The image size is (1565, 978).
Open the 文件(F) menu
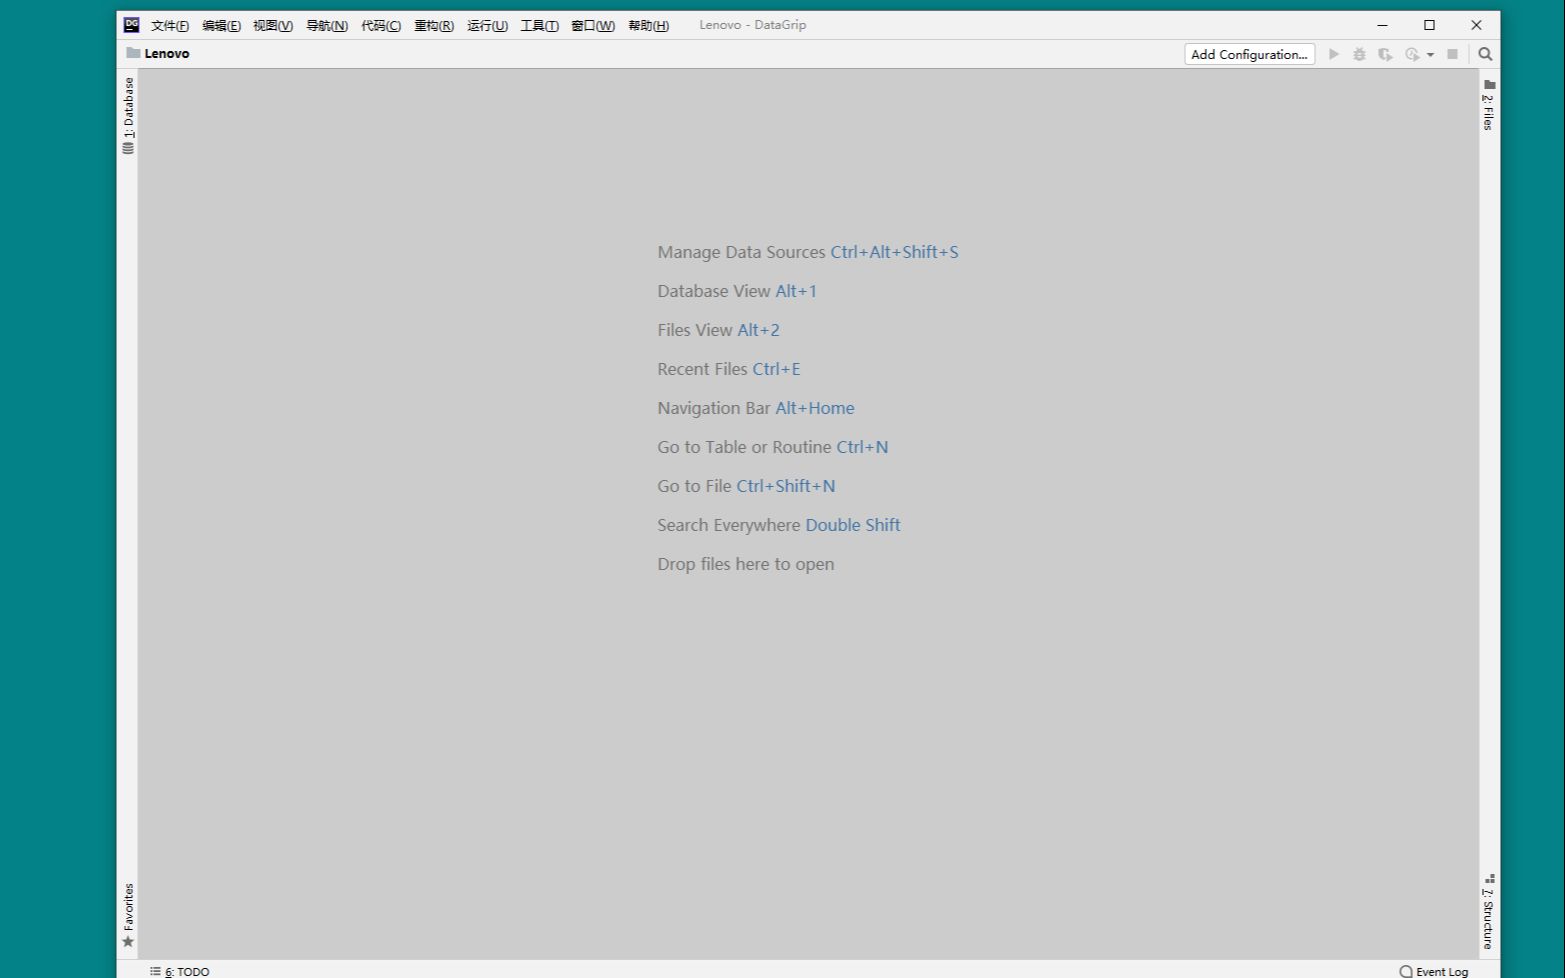pos(169,26)
